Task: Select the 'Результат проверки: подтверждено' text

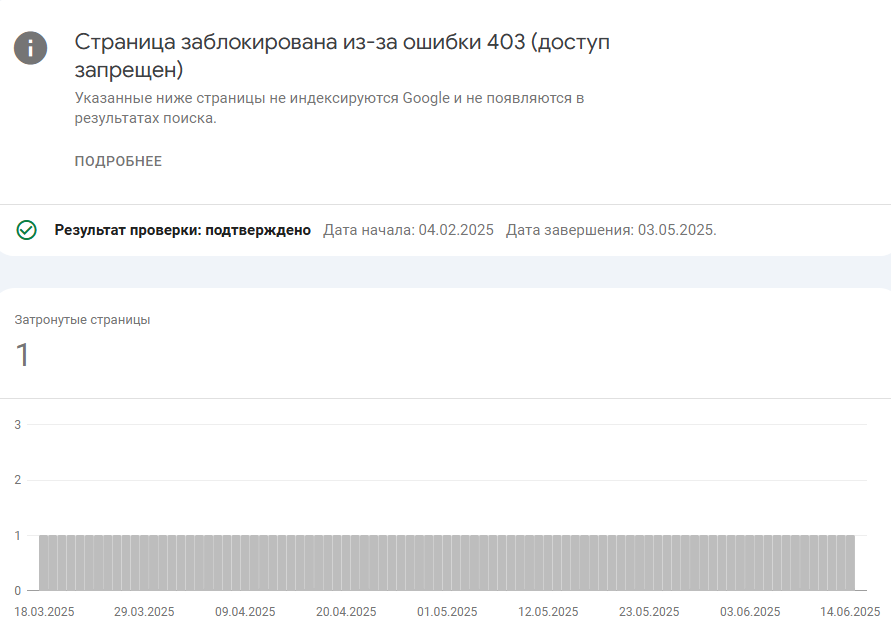Action: (x=182, y=230)
